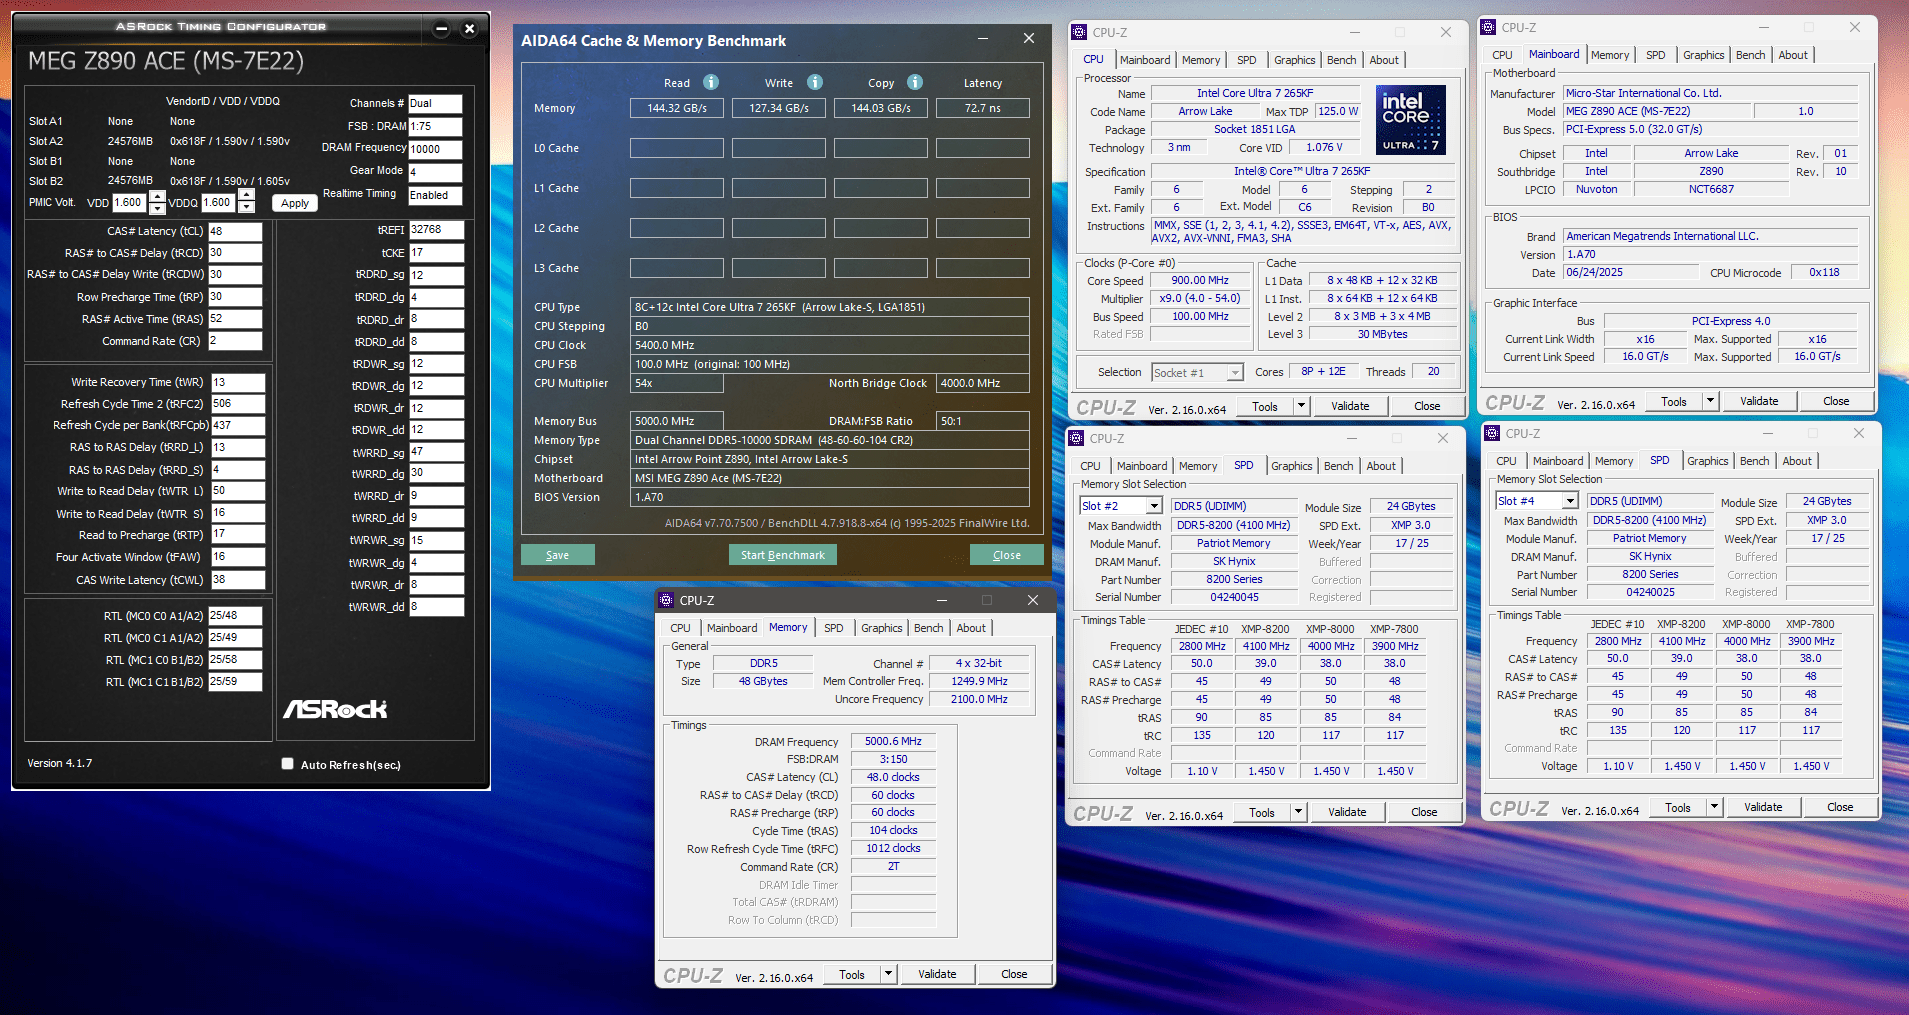Click the Close button in the Slot #4 SPD window
The height and width of the screenshot is (1015, 1909).
tap(1840, 807)
